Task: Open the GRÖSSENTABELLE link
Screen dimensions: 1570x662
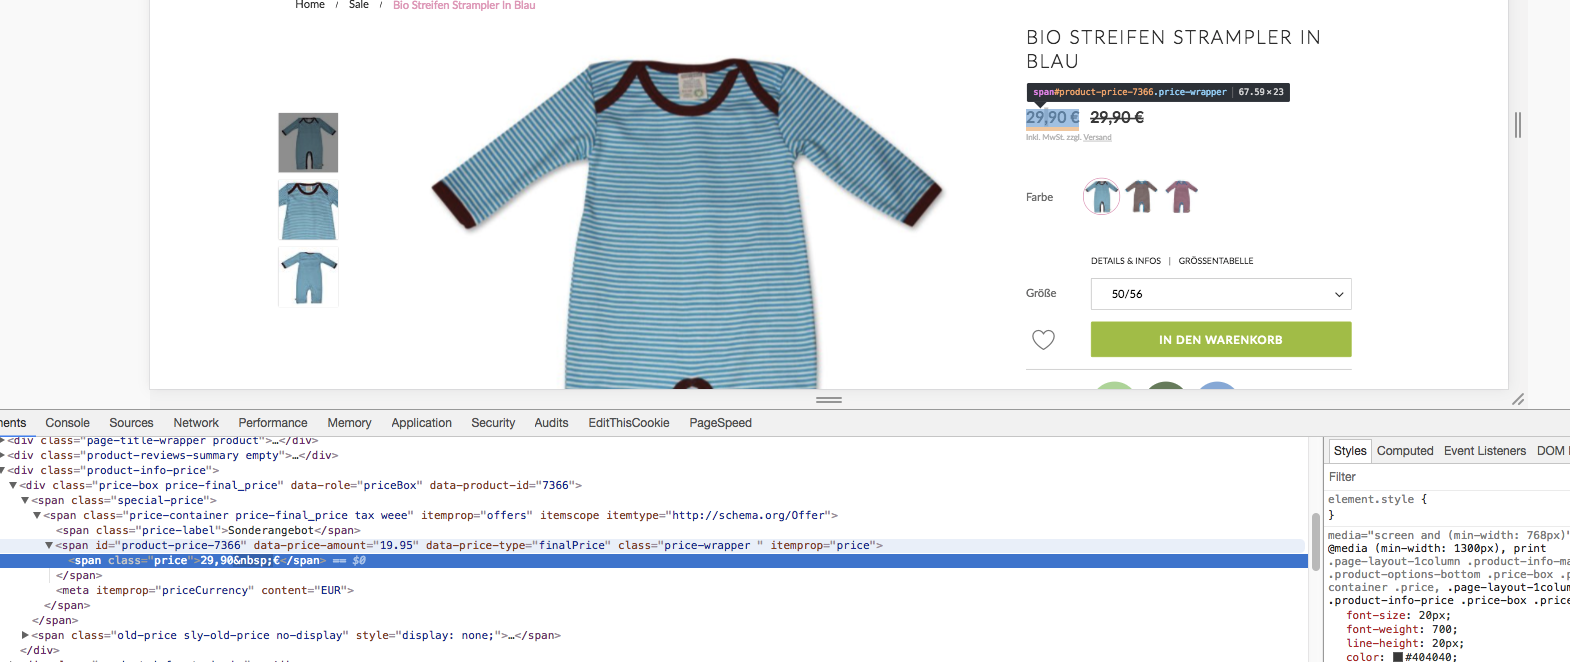Action: [x=1216, y=261]
